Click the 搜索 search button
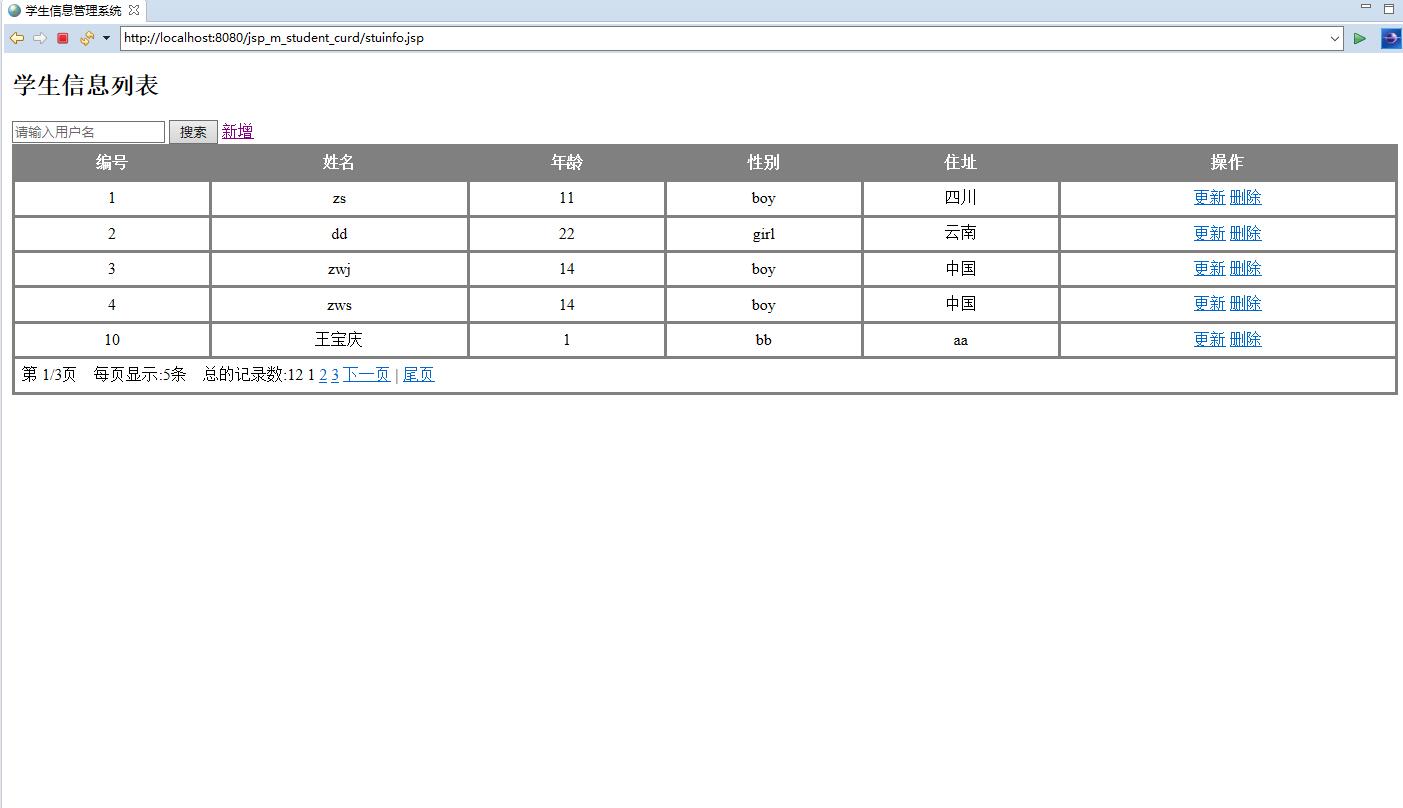Viewport: 1403px width, 808px height. 193,131
